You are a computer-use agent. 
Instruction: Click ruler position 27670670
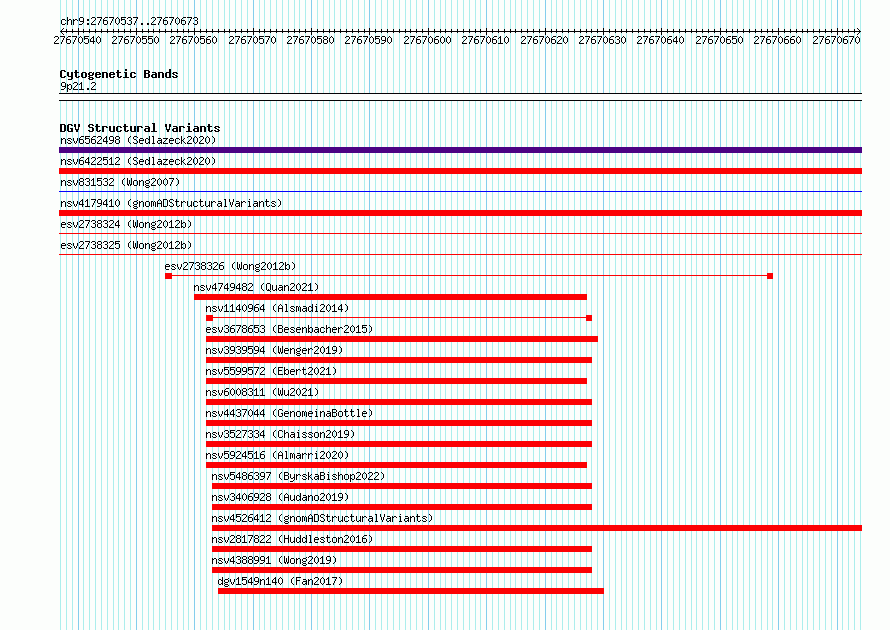(x=836, y=40)
